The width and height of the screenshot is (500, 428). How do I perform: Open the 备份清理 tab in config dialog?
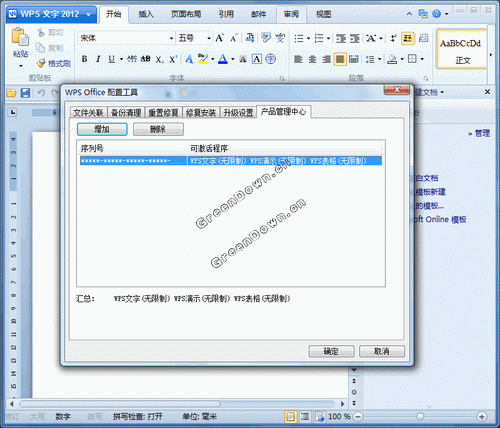click(x=126, y=113)
